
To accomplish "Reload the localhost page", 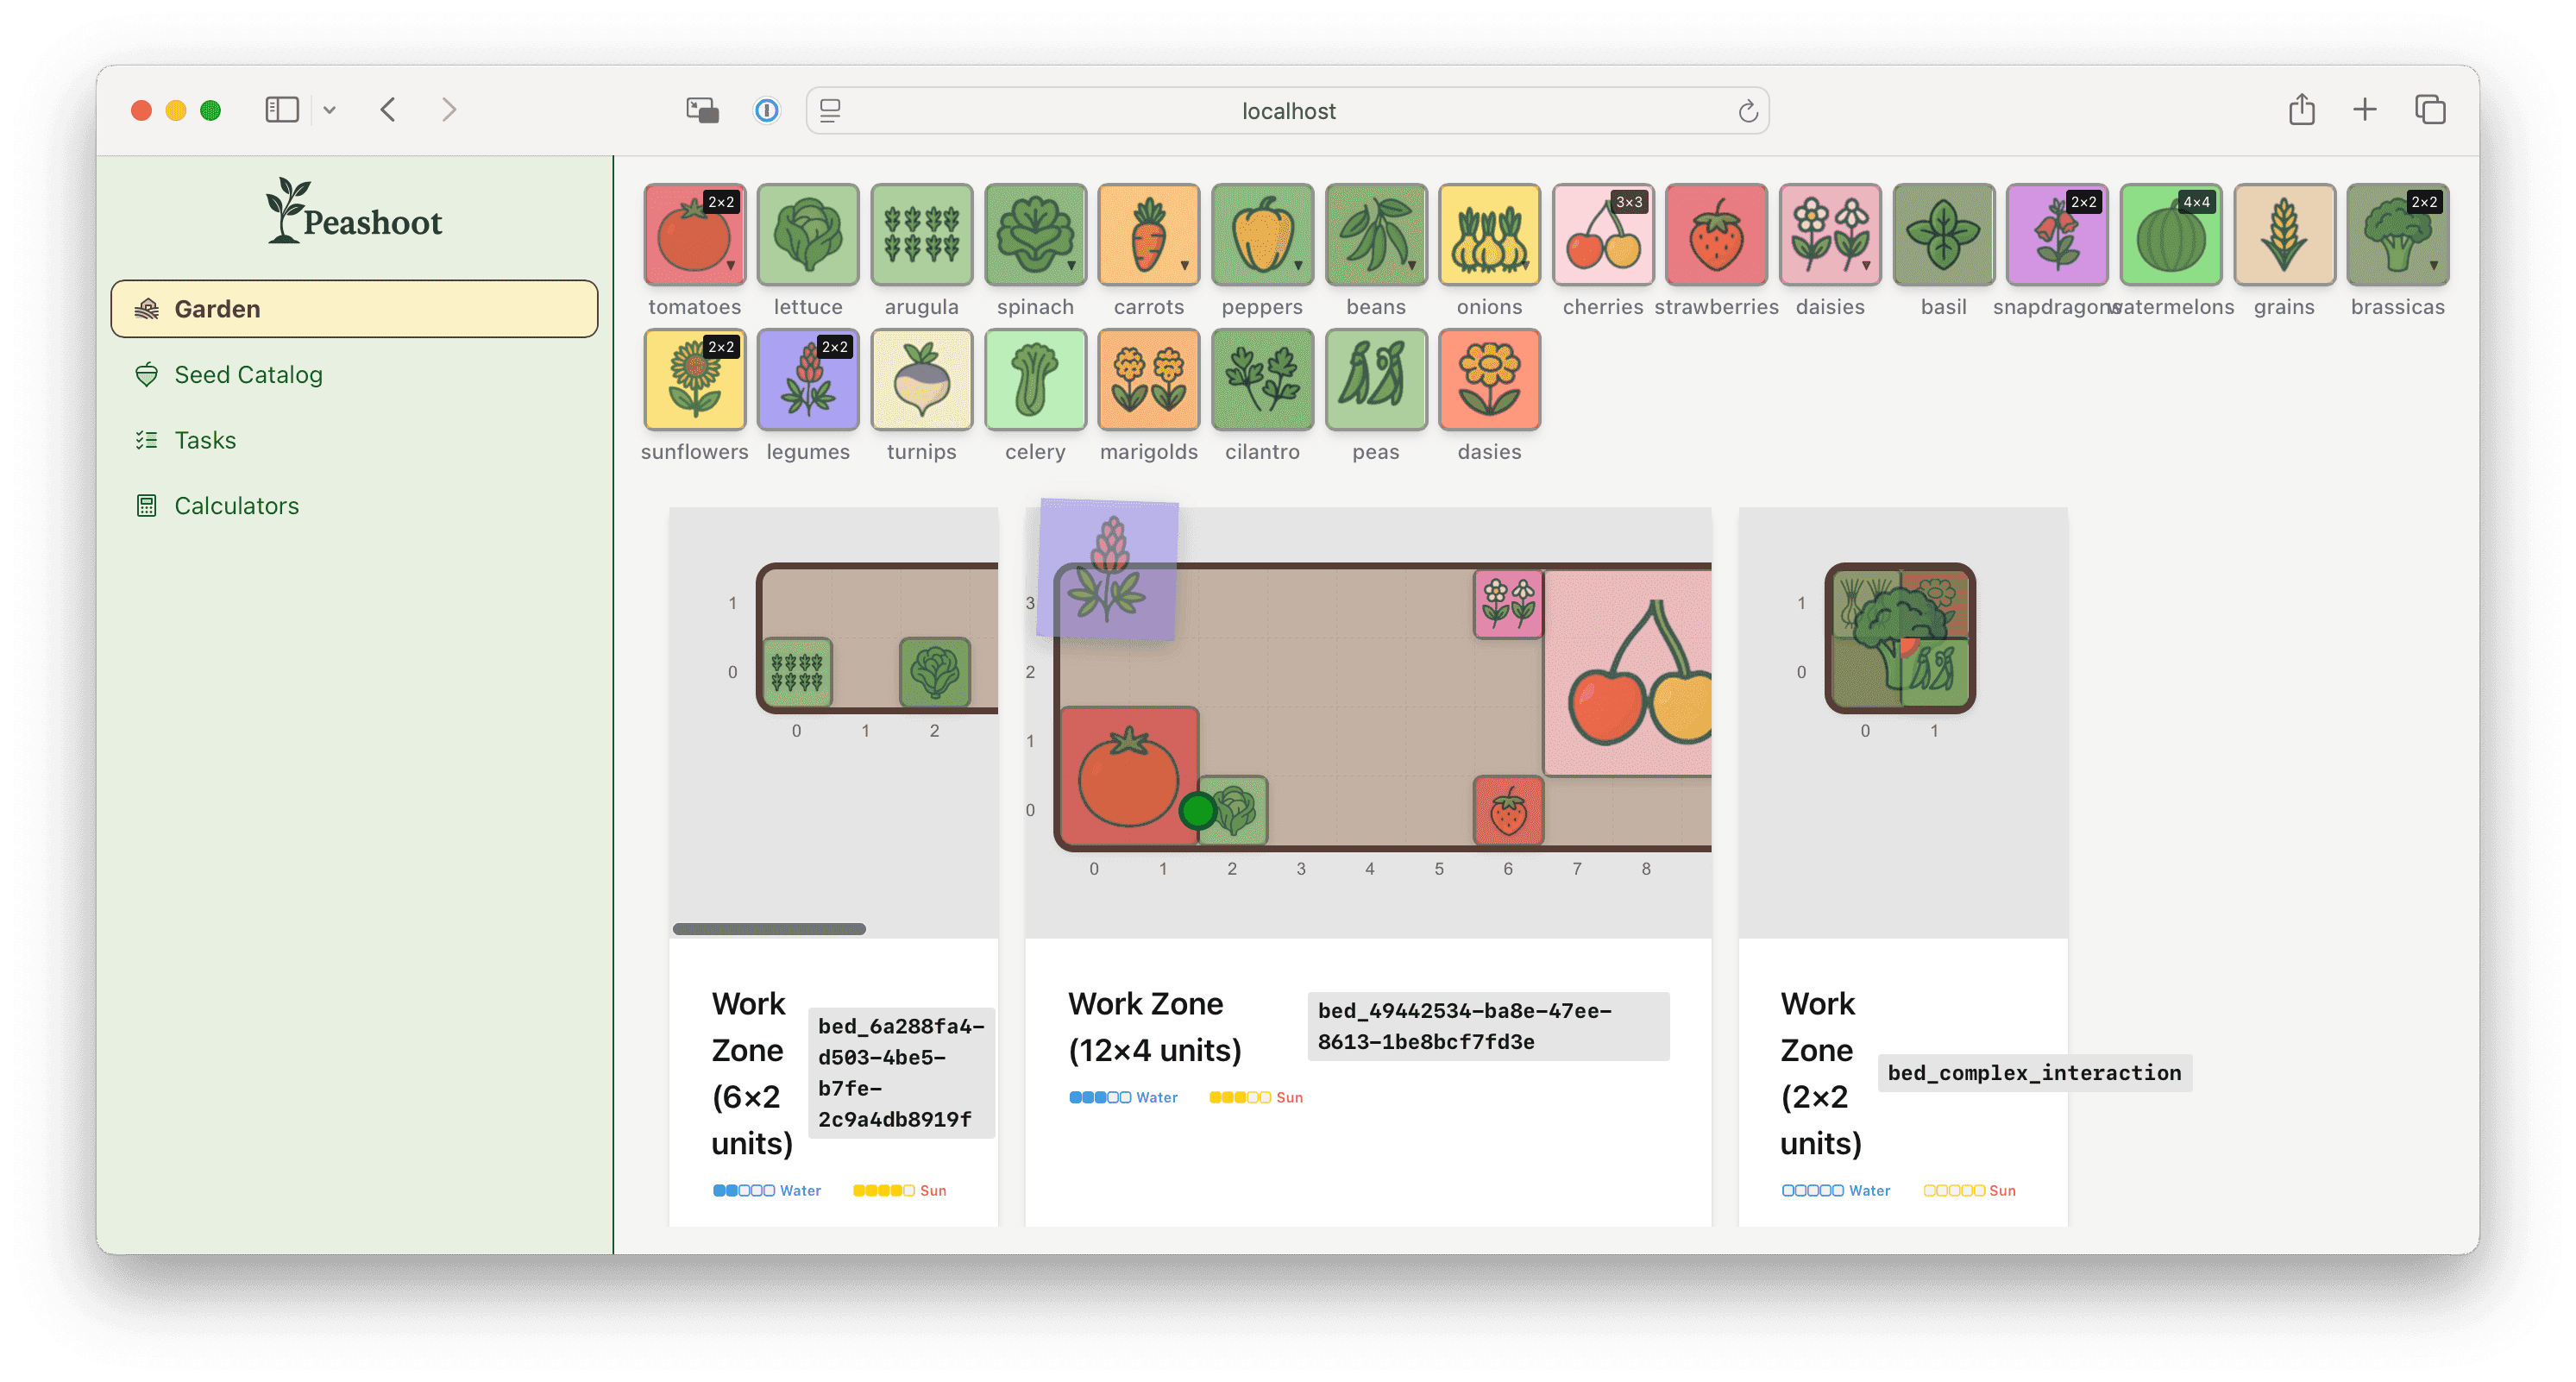I will (1747, 111).
